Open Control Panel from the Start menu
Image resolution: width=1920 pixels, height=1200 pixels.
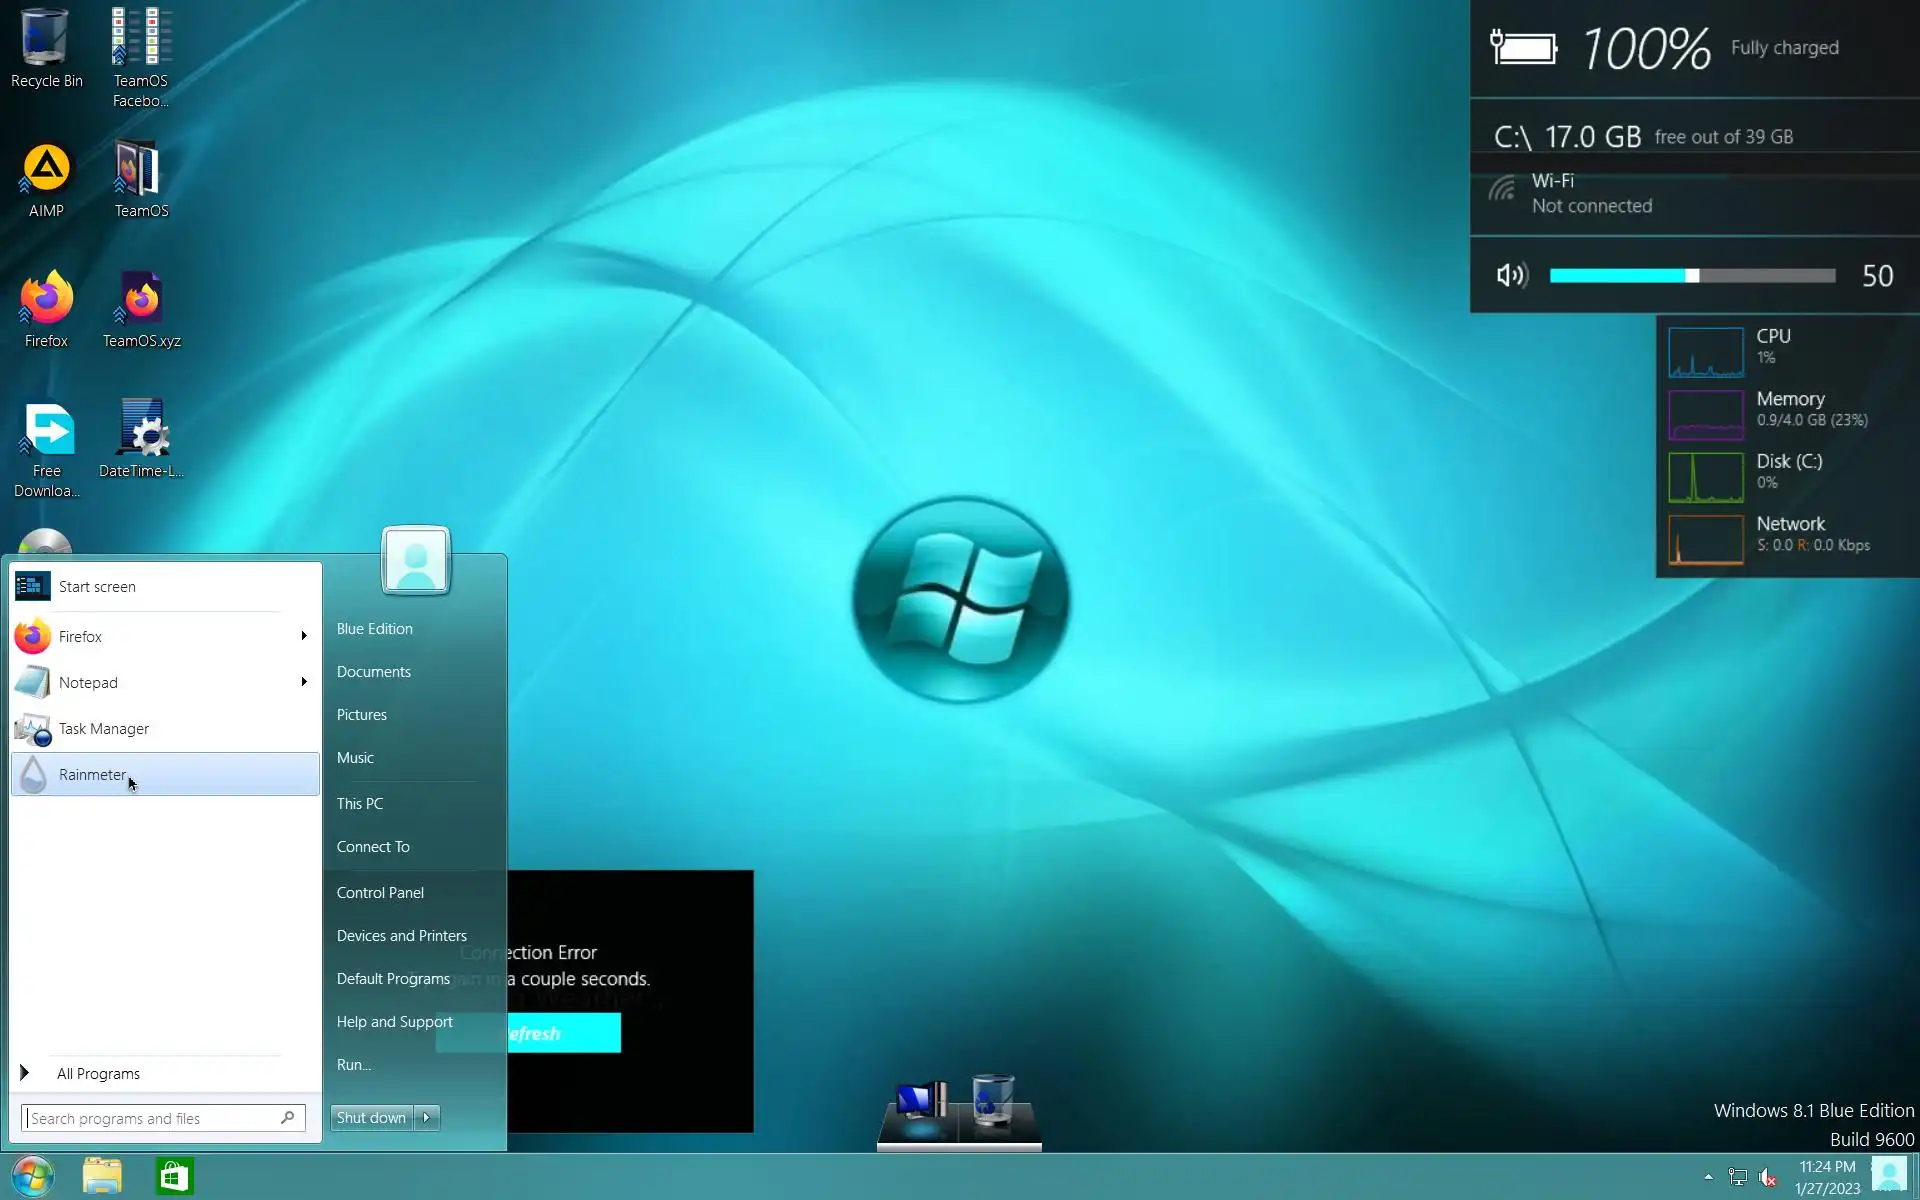point(380,892)
